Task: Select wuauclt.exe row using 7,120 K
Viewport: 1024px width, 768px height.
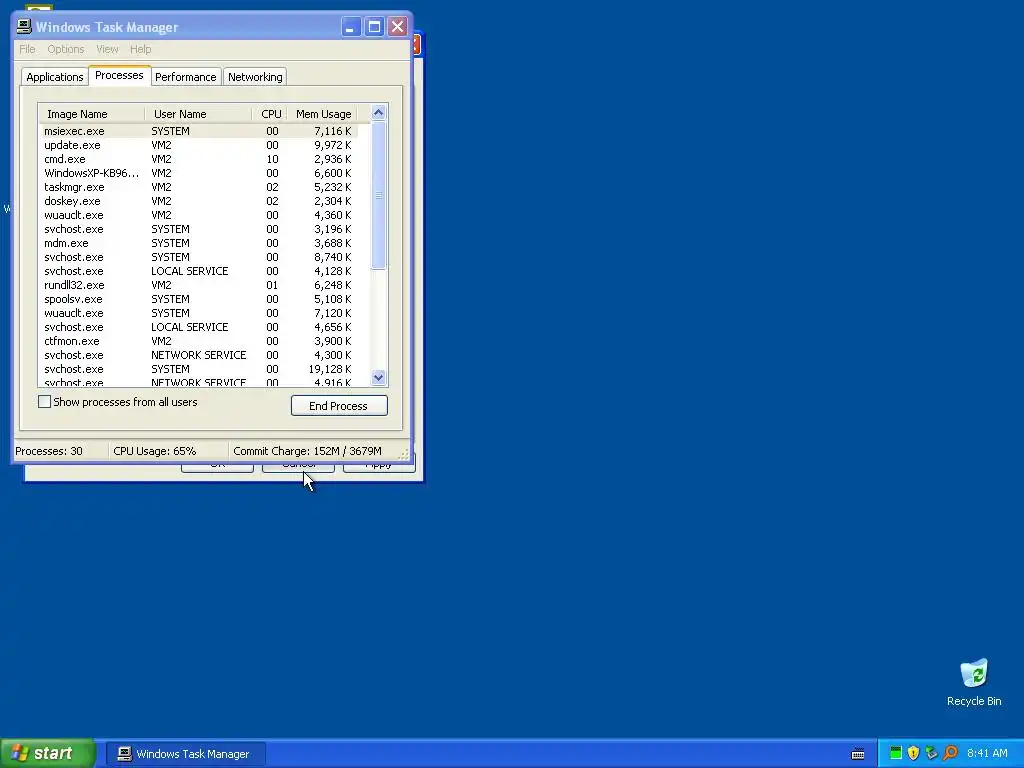Action: coord(199,313)
